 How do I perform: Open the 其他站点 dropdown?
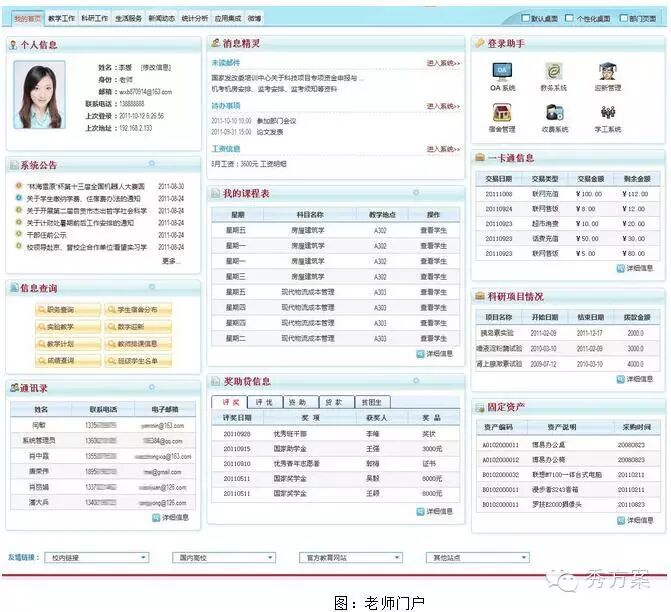[478, 558]
